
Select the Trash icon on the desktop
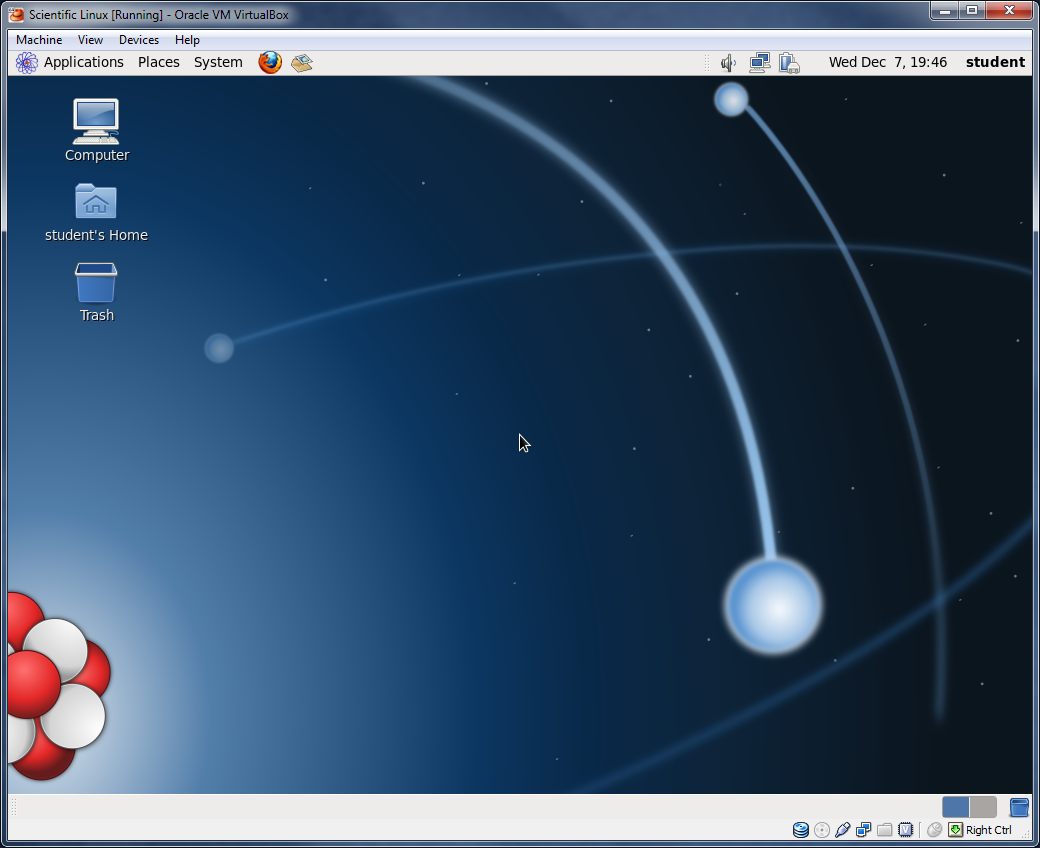coord(97,292)
